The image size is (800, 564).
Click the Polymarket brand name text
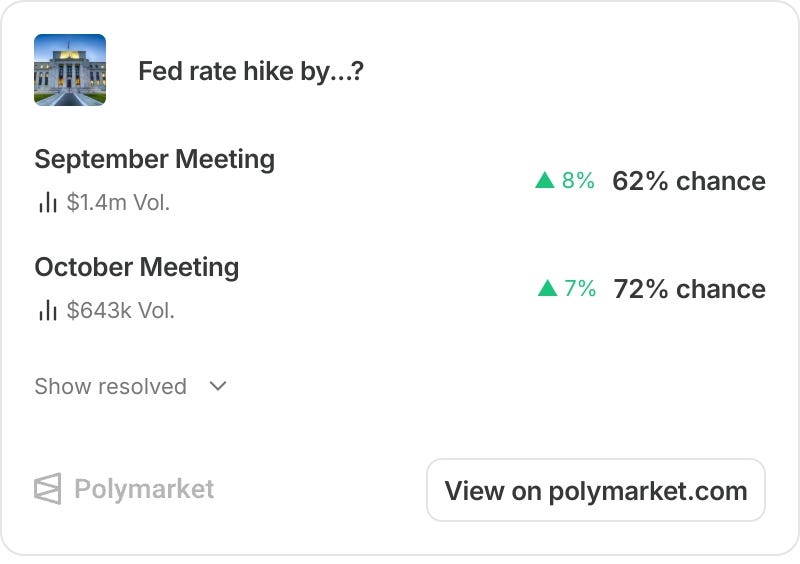tap(144, 489)
